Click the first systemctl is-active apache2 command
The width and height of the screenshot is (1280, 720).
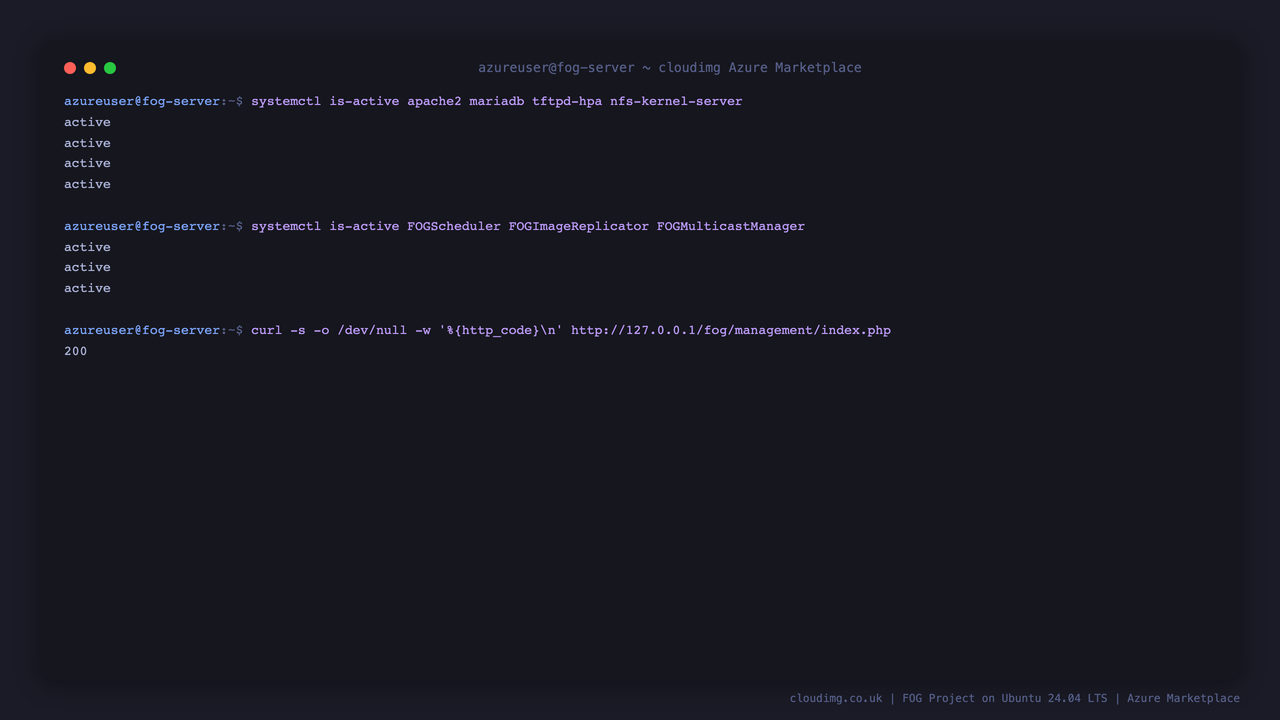coord(497,101)
